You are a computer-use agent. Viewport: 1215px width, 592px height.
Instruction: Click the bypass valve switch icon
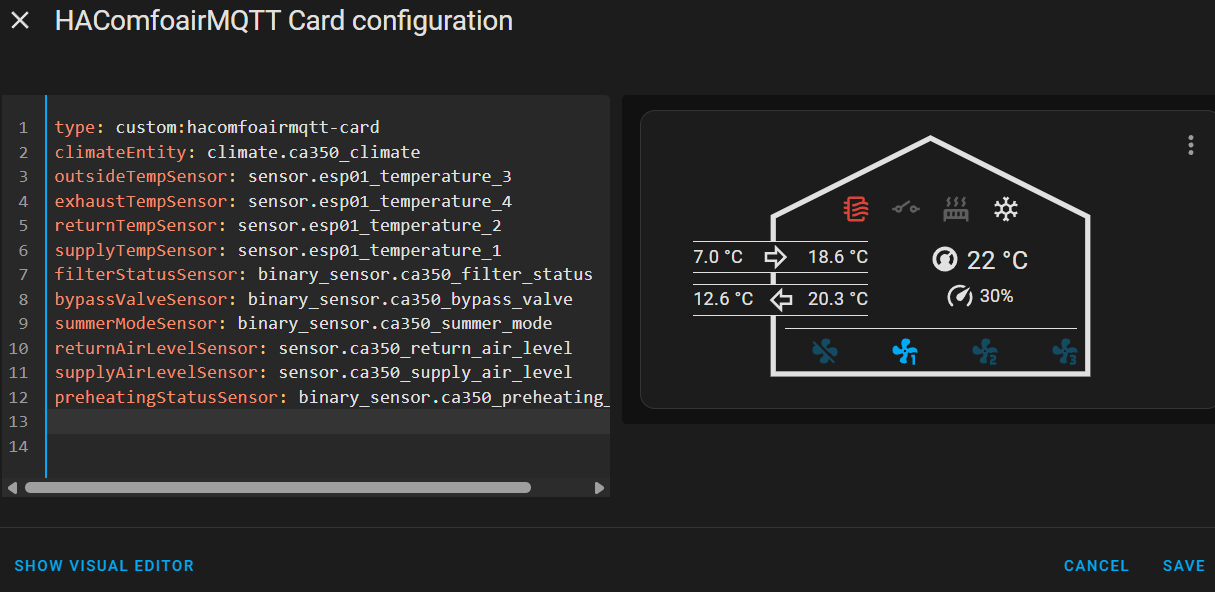(x=906, y=209)
